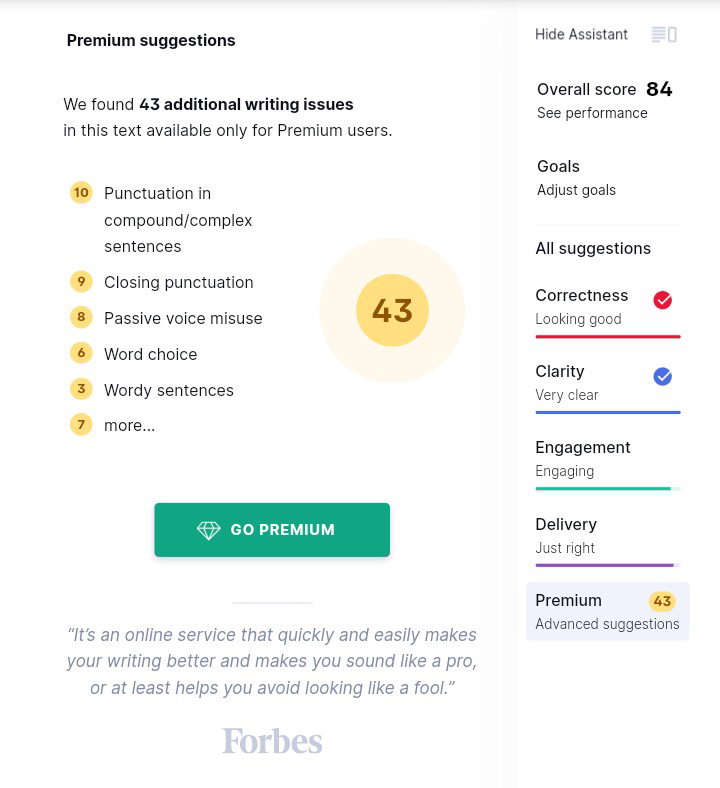Screen dimensions: 720x788
Task: Select the Premium Advanced suggestions tab
Action: (x=607, y=612)
